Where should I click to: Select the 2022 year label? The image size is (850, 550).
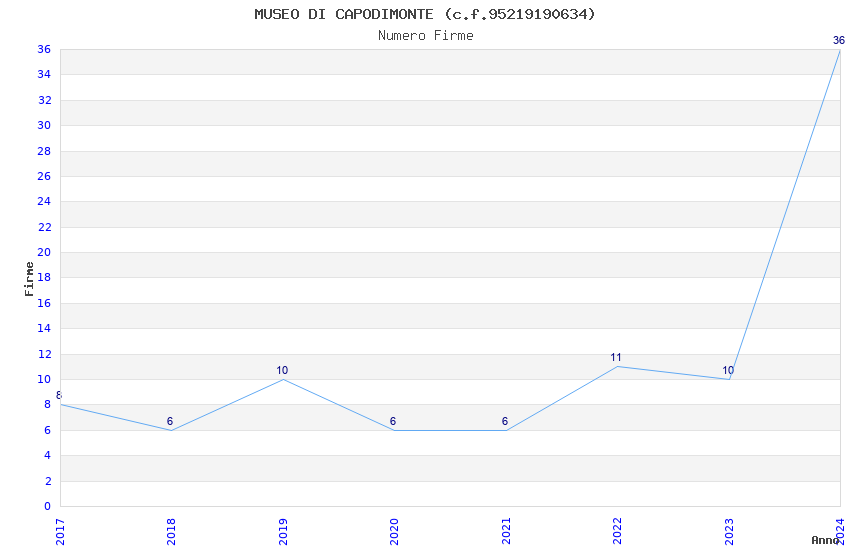(617, 532)
